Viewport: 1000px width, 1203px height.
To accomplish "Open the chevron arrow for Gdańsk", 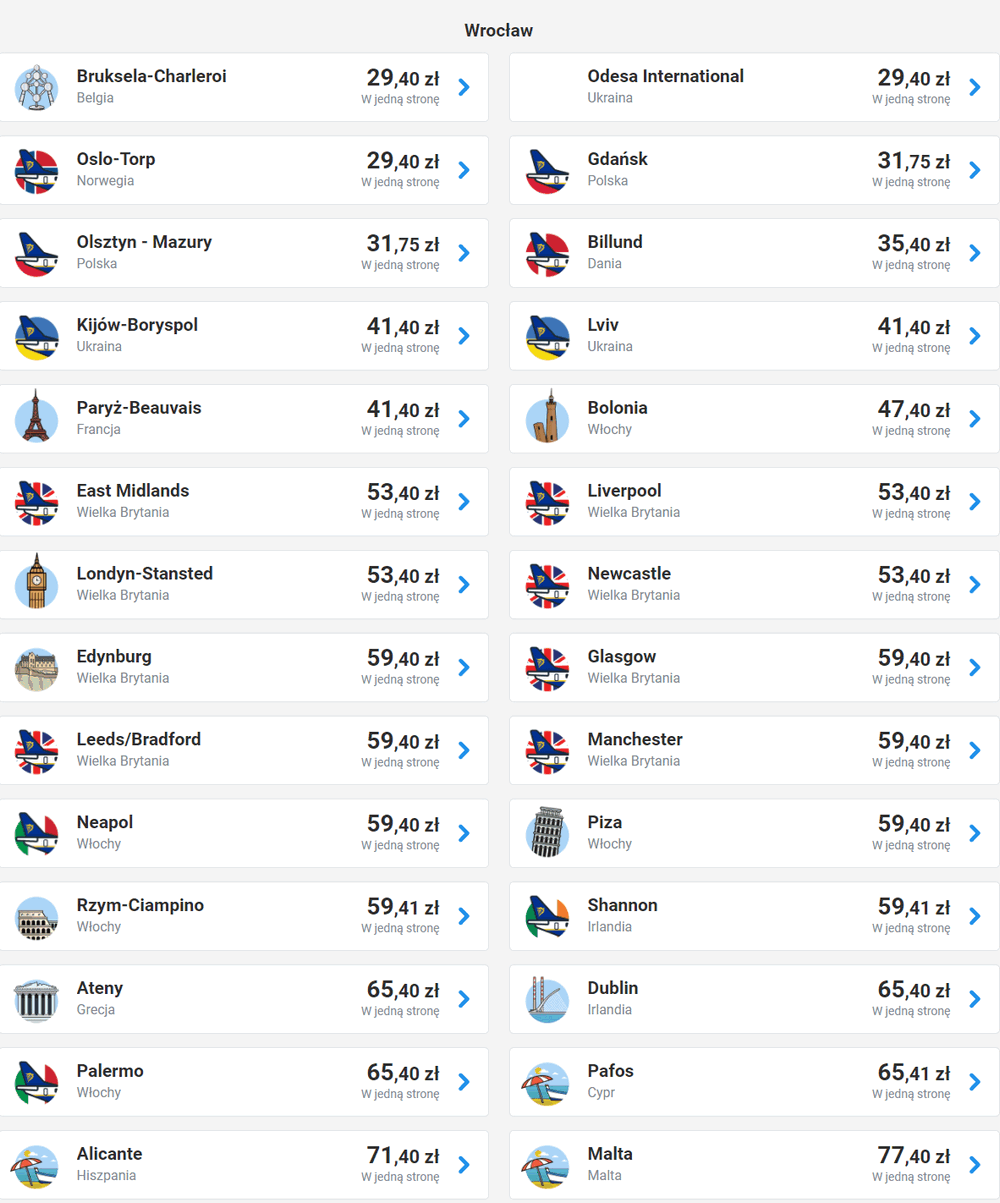I will click(975, 170).
